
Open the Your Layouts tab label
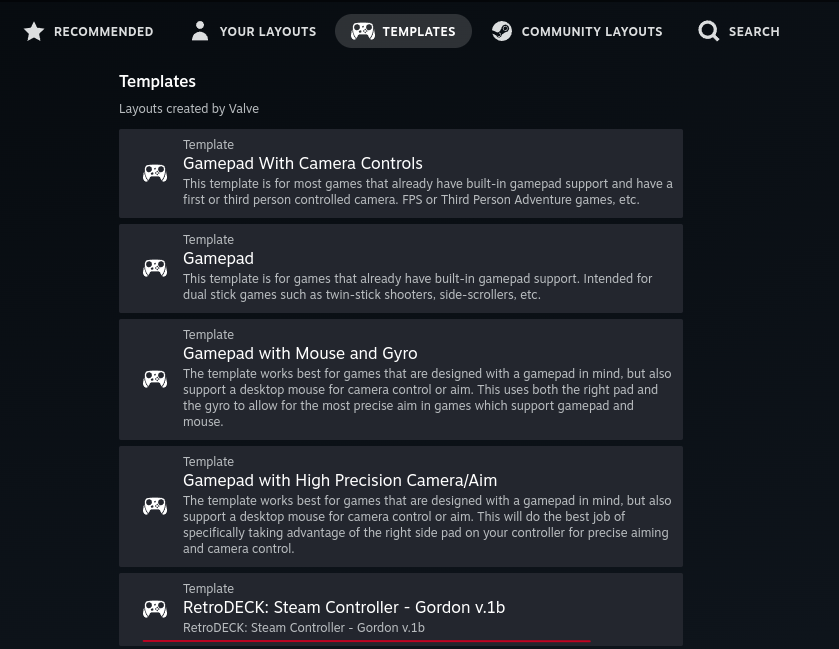(267, 32)
